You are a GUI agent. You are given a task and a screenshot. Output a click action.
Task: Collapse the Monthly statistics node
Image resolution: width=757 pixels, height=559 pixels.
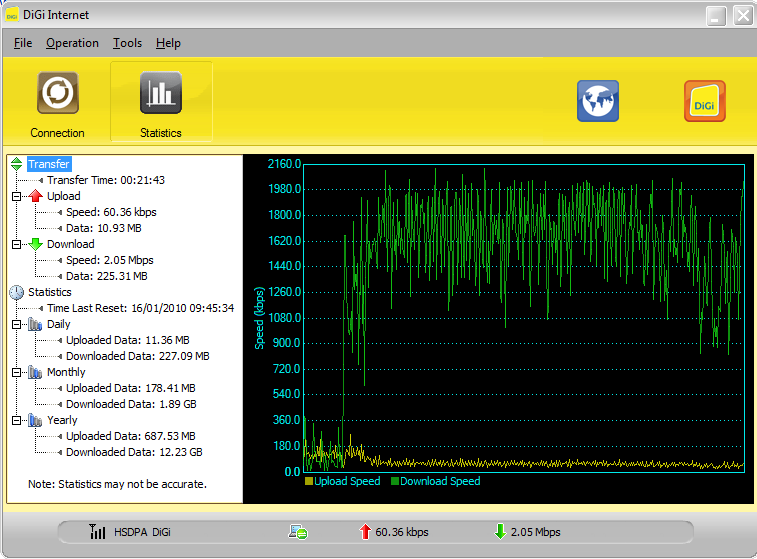click(16, 373)
